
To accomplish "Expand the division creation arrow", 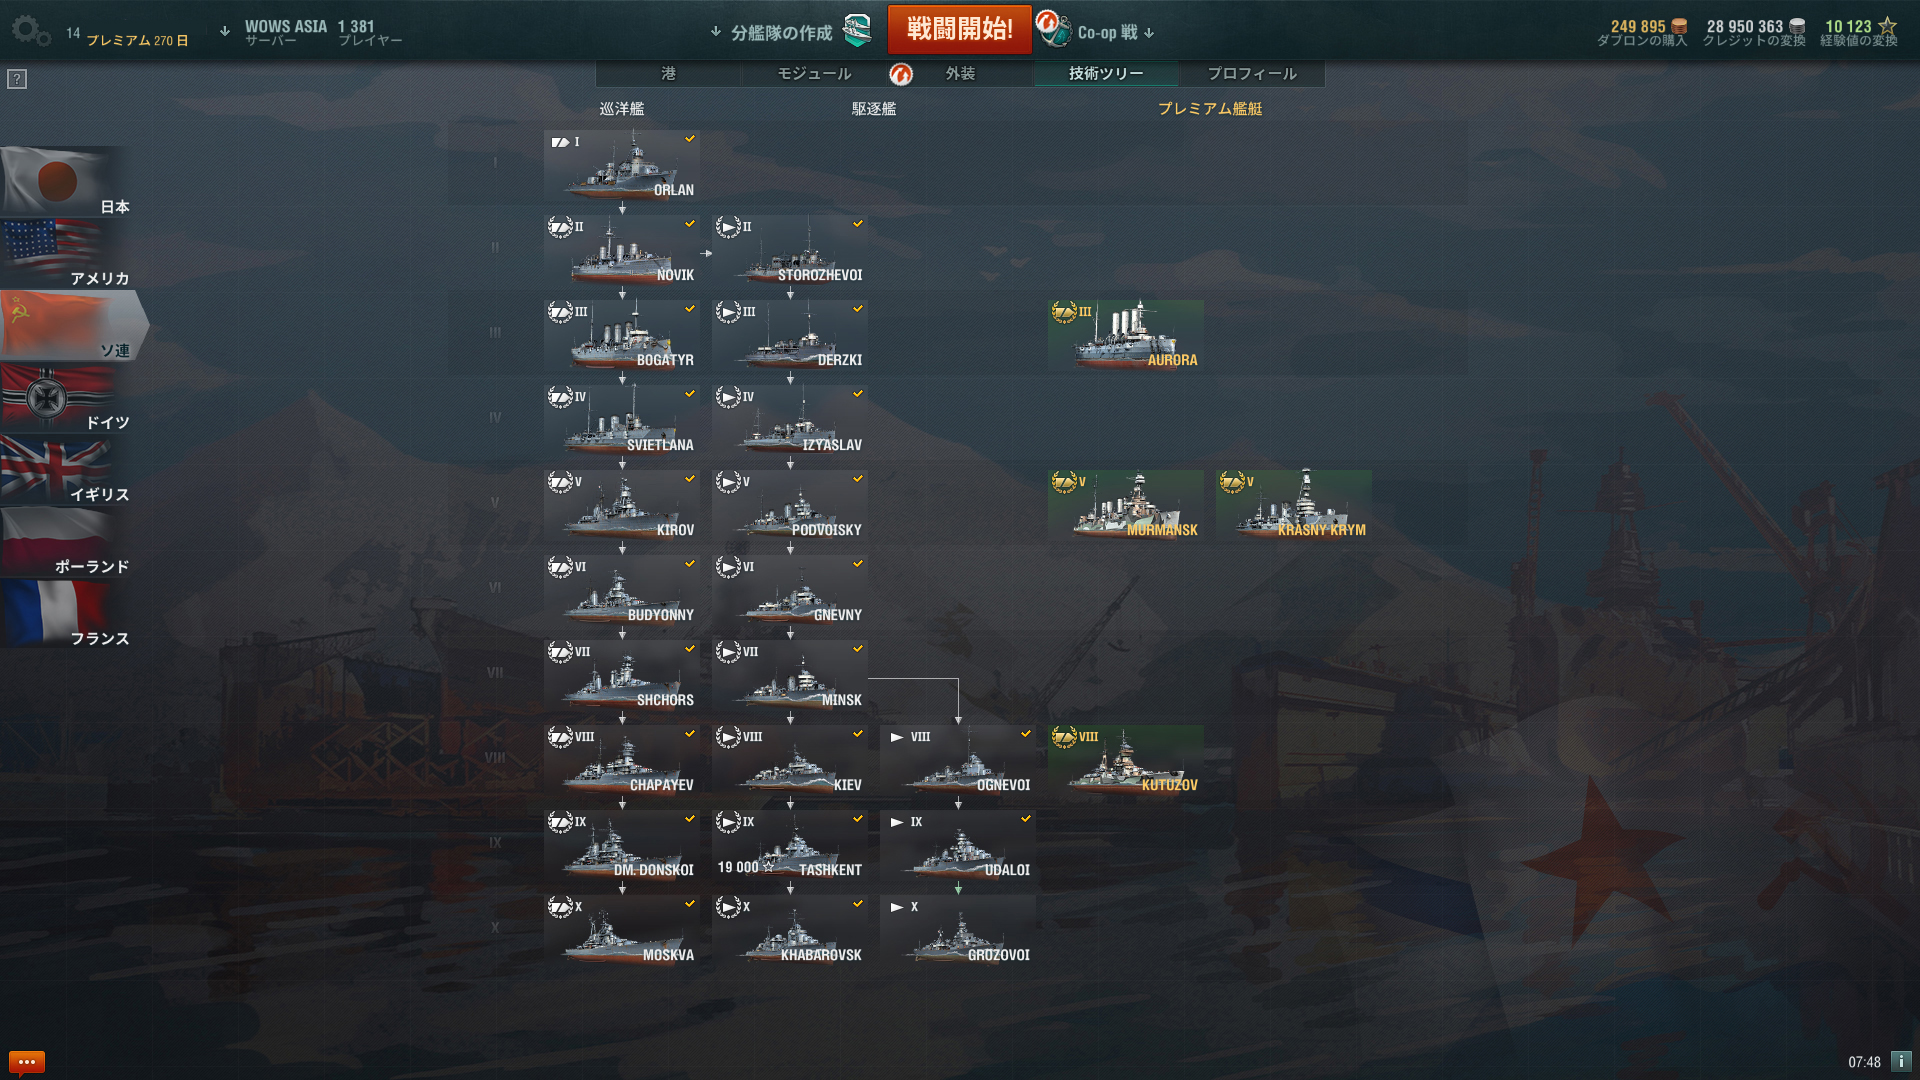I will coord(716,32).
